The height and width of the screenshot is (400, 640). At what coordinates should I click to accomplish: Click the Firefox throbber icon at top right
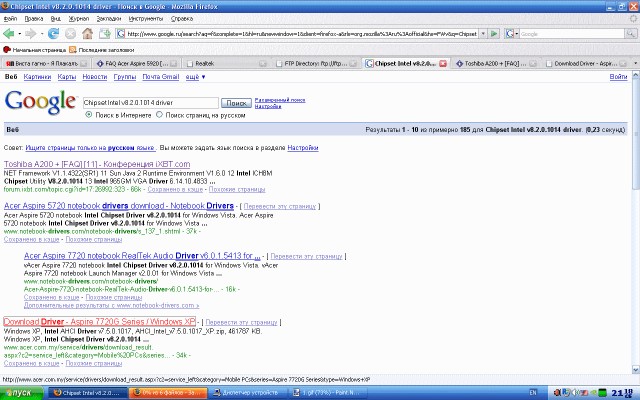click(x=633, y=19)
